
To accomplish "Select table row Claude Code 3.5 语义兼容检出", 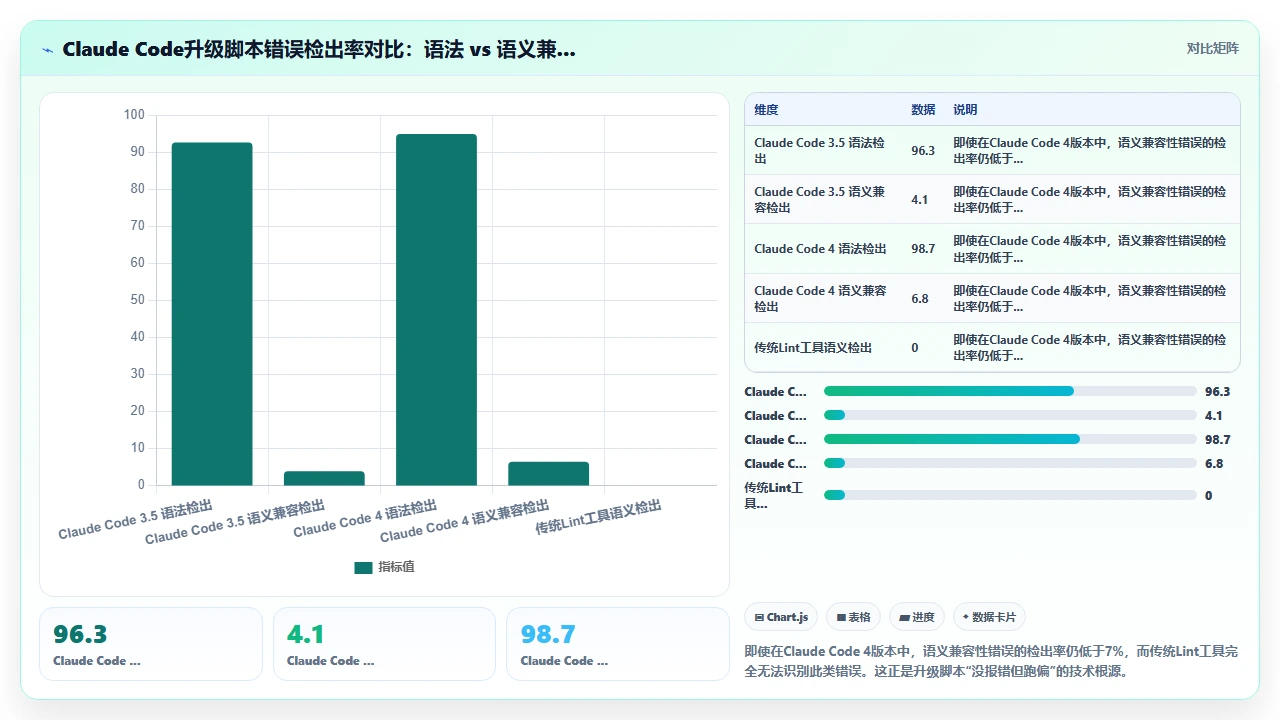I will point(992,199).
